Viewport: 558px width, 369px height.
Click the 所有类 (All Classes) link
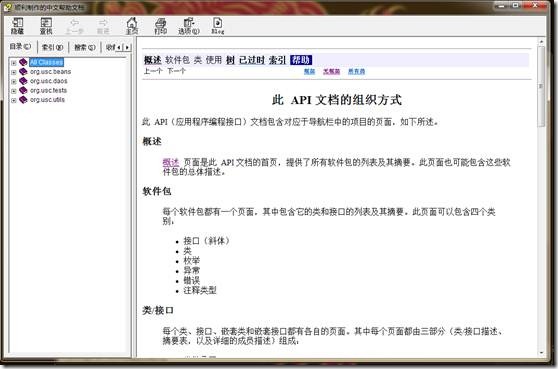point(356,72)
